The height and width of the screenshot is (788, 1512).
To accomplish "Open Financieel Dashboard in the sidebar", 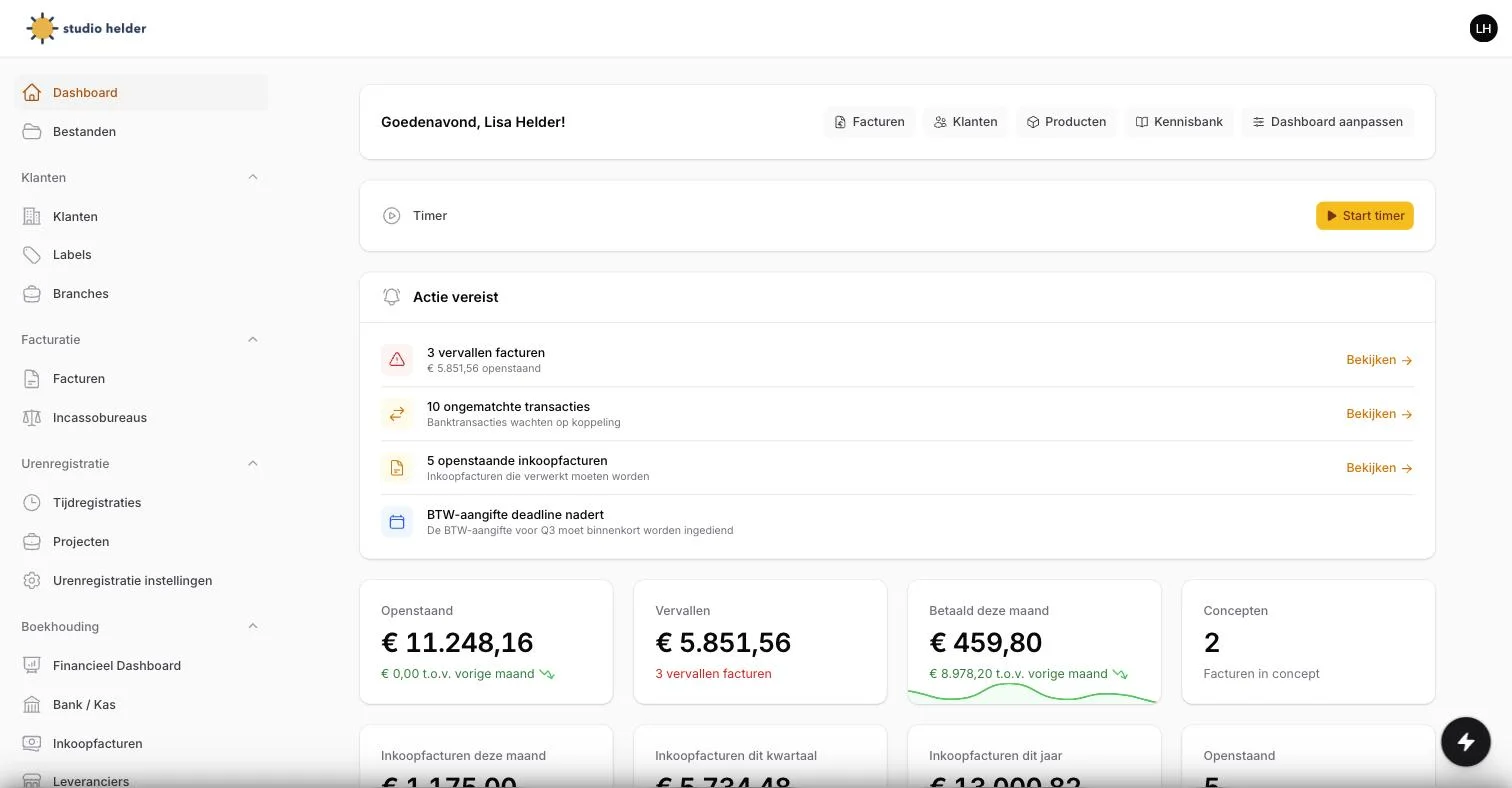I will coord(141,666).
